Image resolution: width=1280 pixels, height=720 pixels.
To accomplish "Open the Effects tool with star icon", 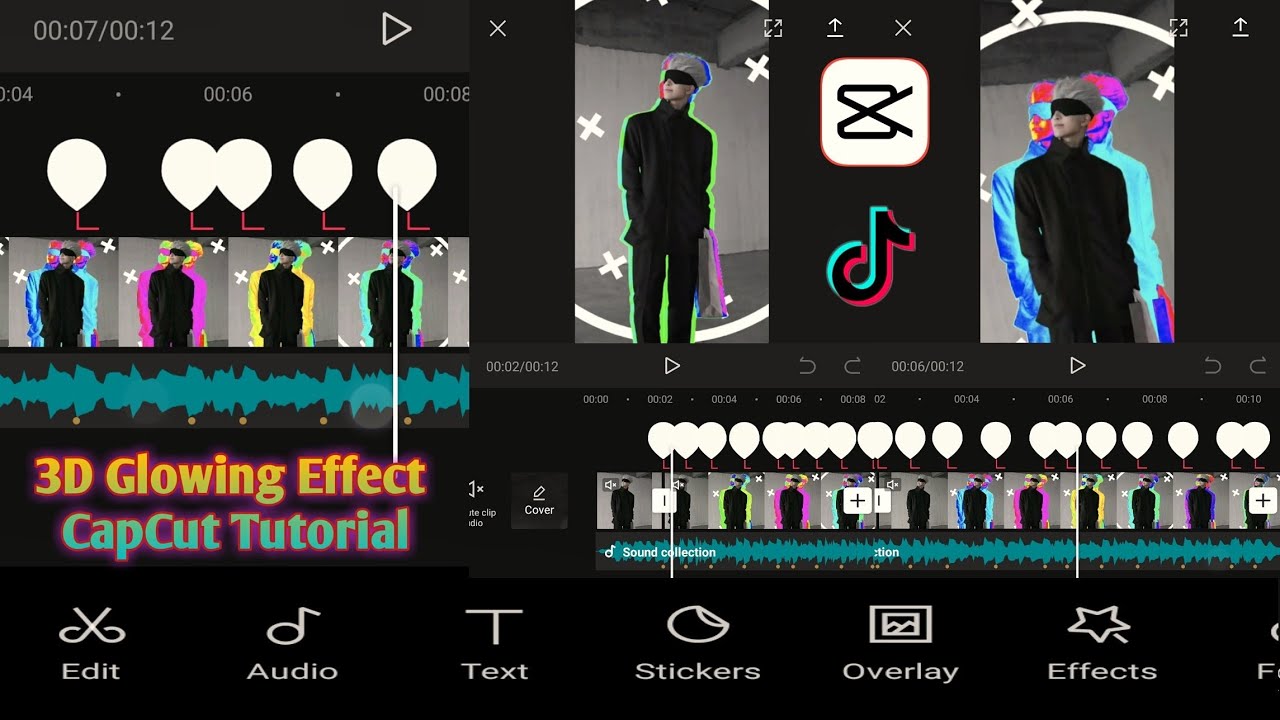I will (1101, 645).
